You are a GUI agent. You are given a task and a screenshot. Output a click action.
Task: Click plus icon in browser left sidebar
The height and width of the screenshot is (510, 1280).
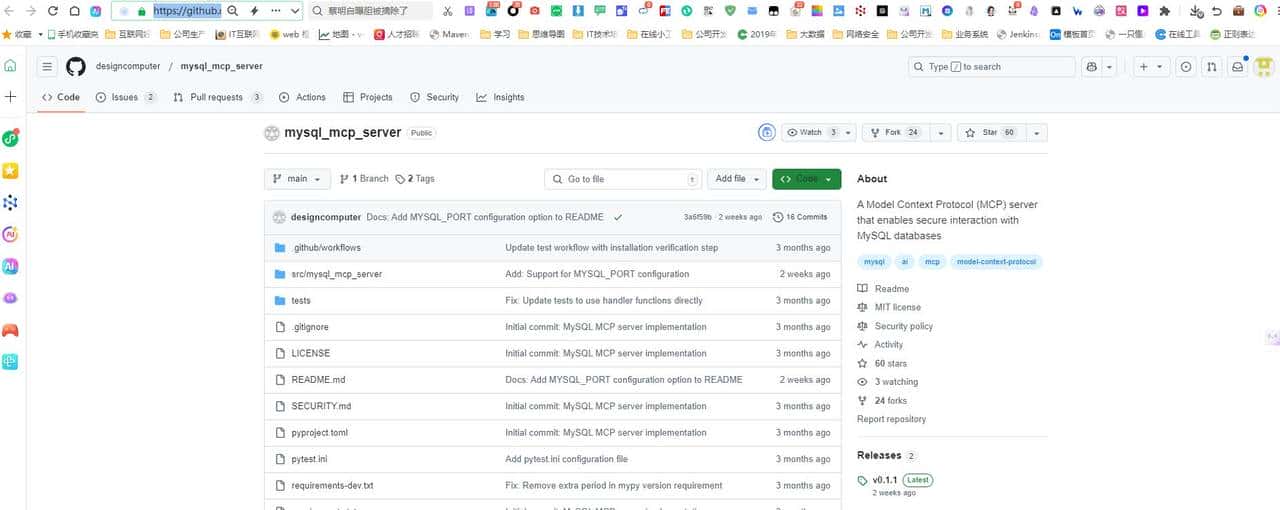point(10,97)
